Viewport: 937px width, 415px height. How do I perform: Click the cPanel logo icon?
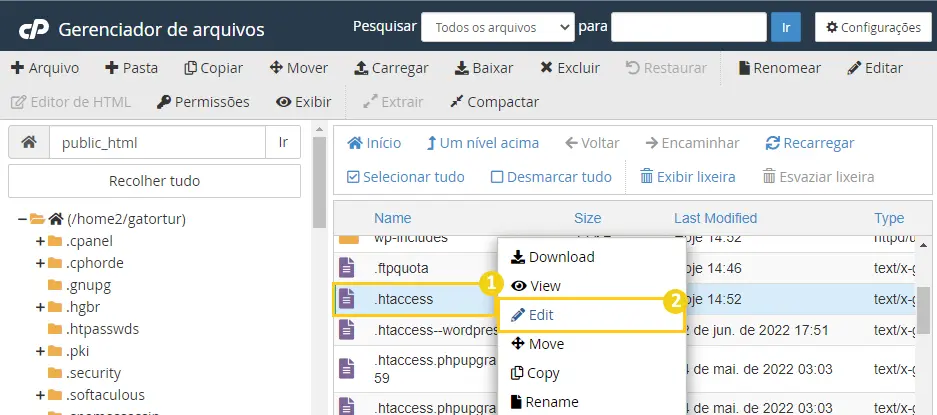[x=33, y=29]
